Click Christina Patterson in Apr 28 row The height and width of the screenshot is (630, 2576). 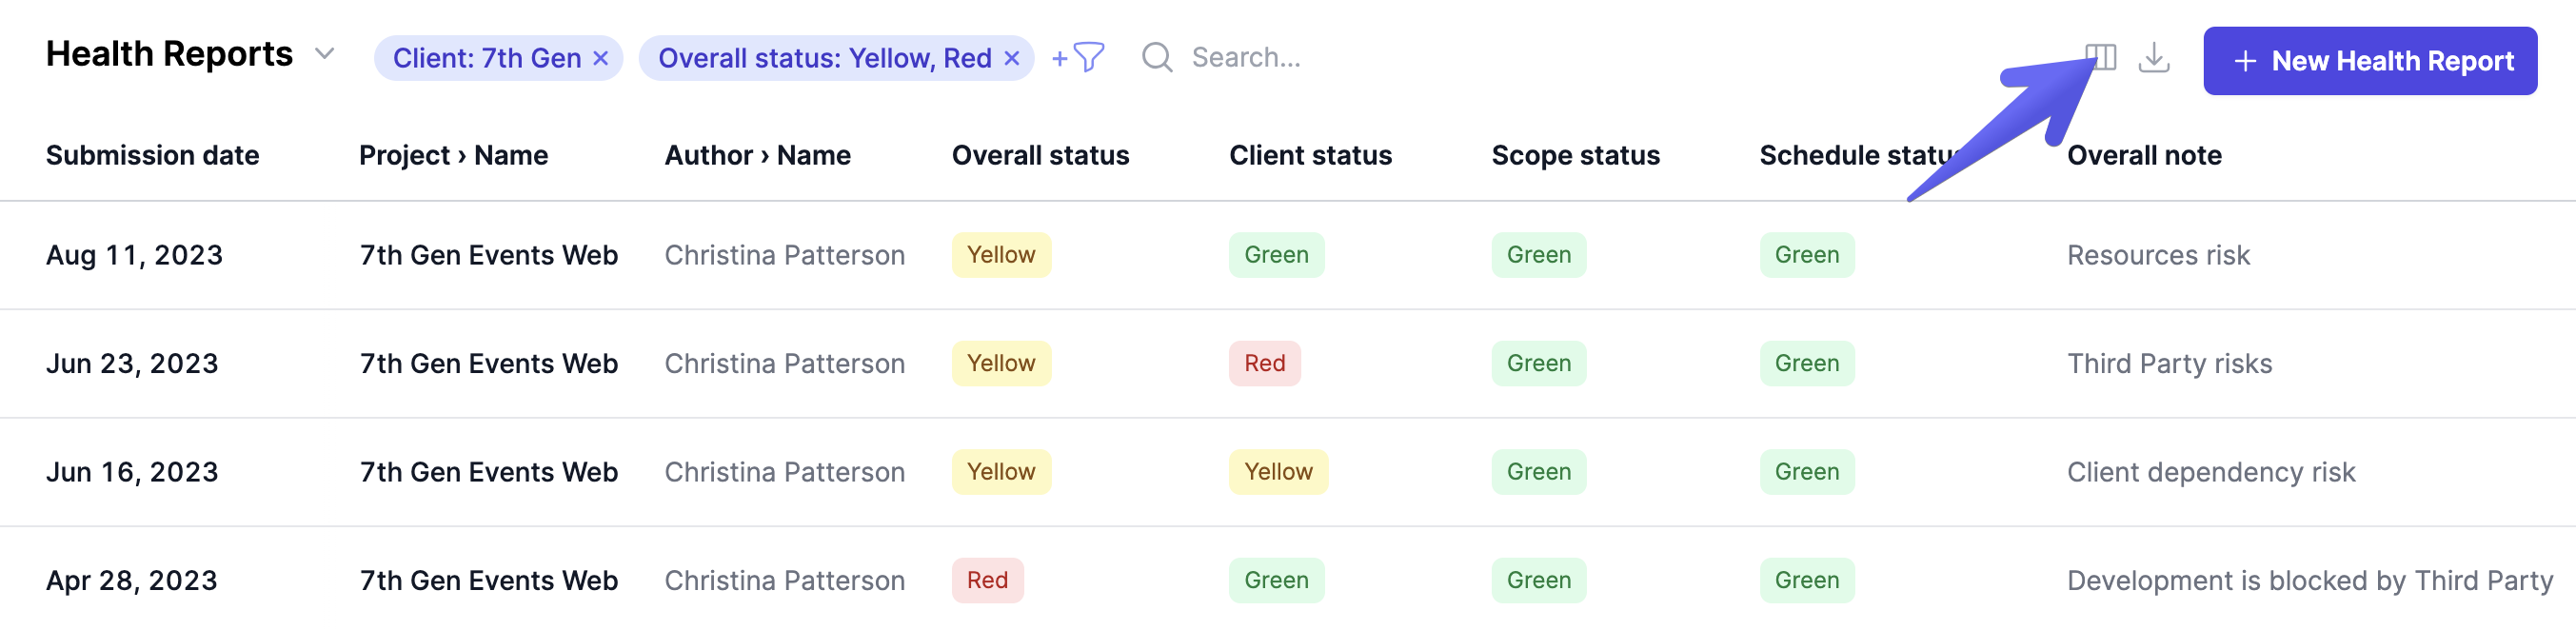click(784, 581)
